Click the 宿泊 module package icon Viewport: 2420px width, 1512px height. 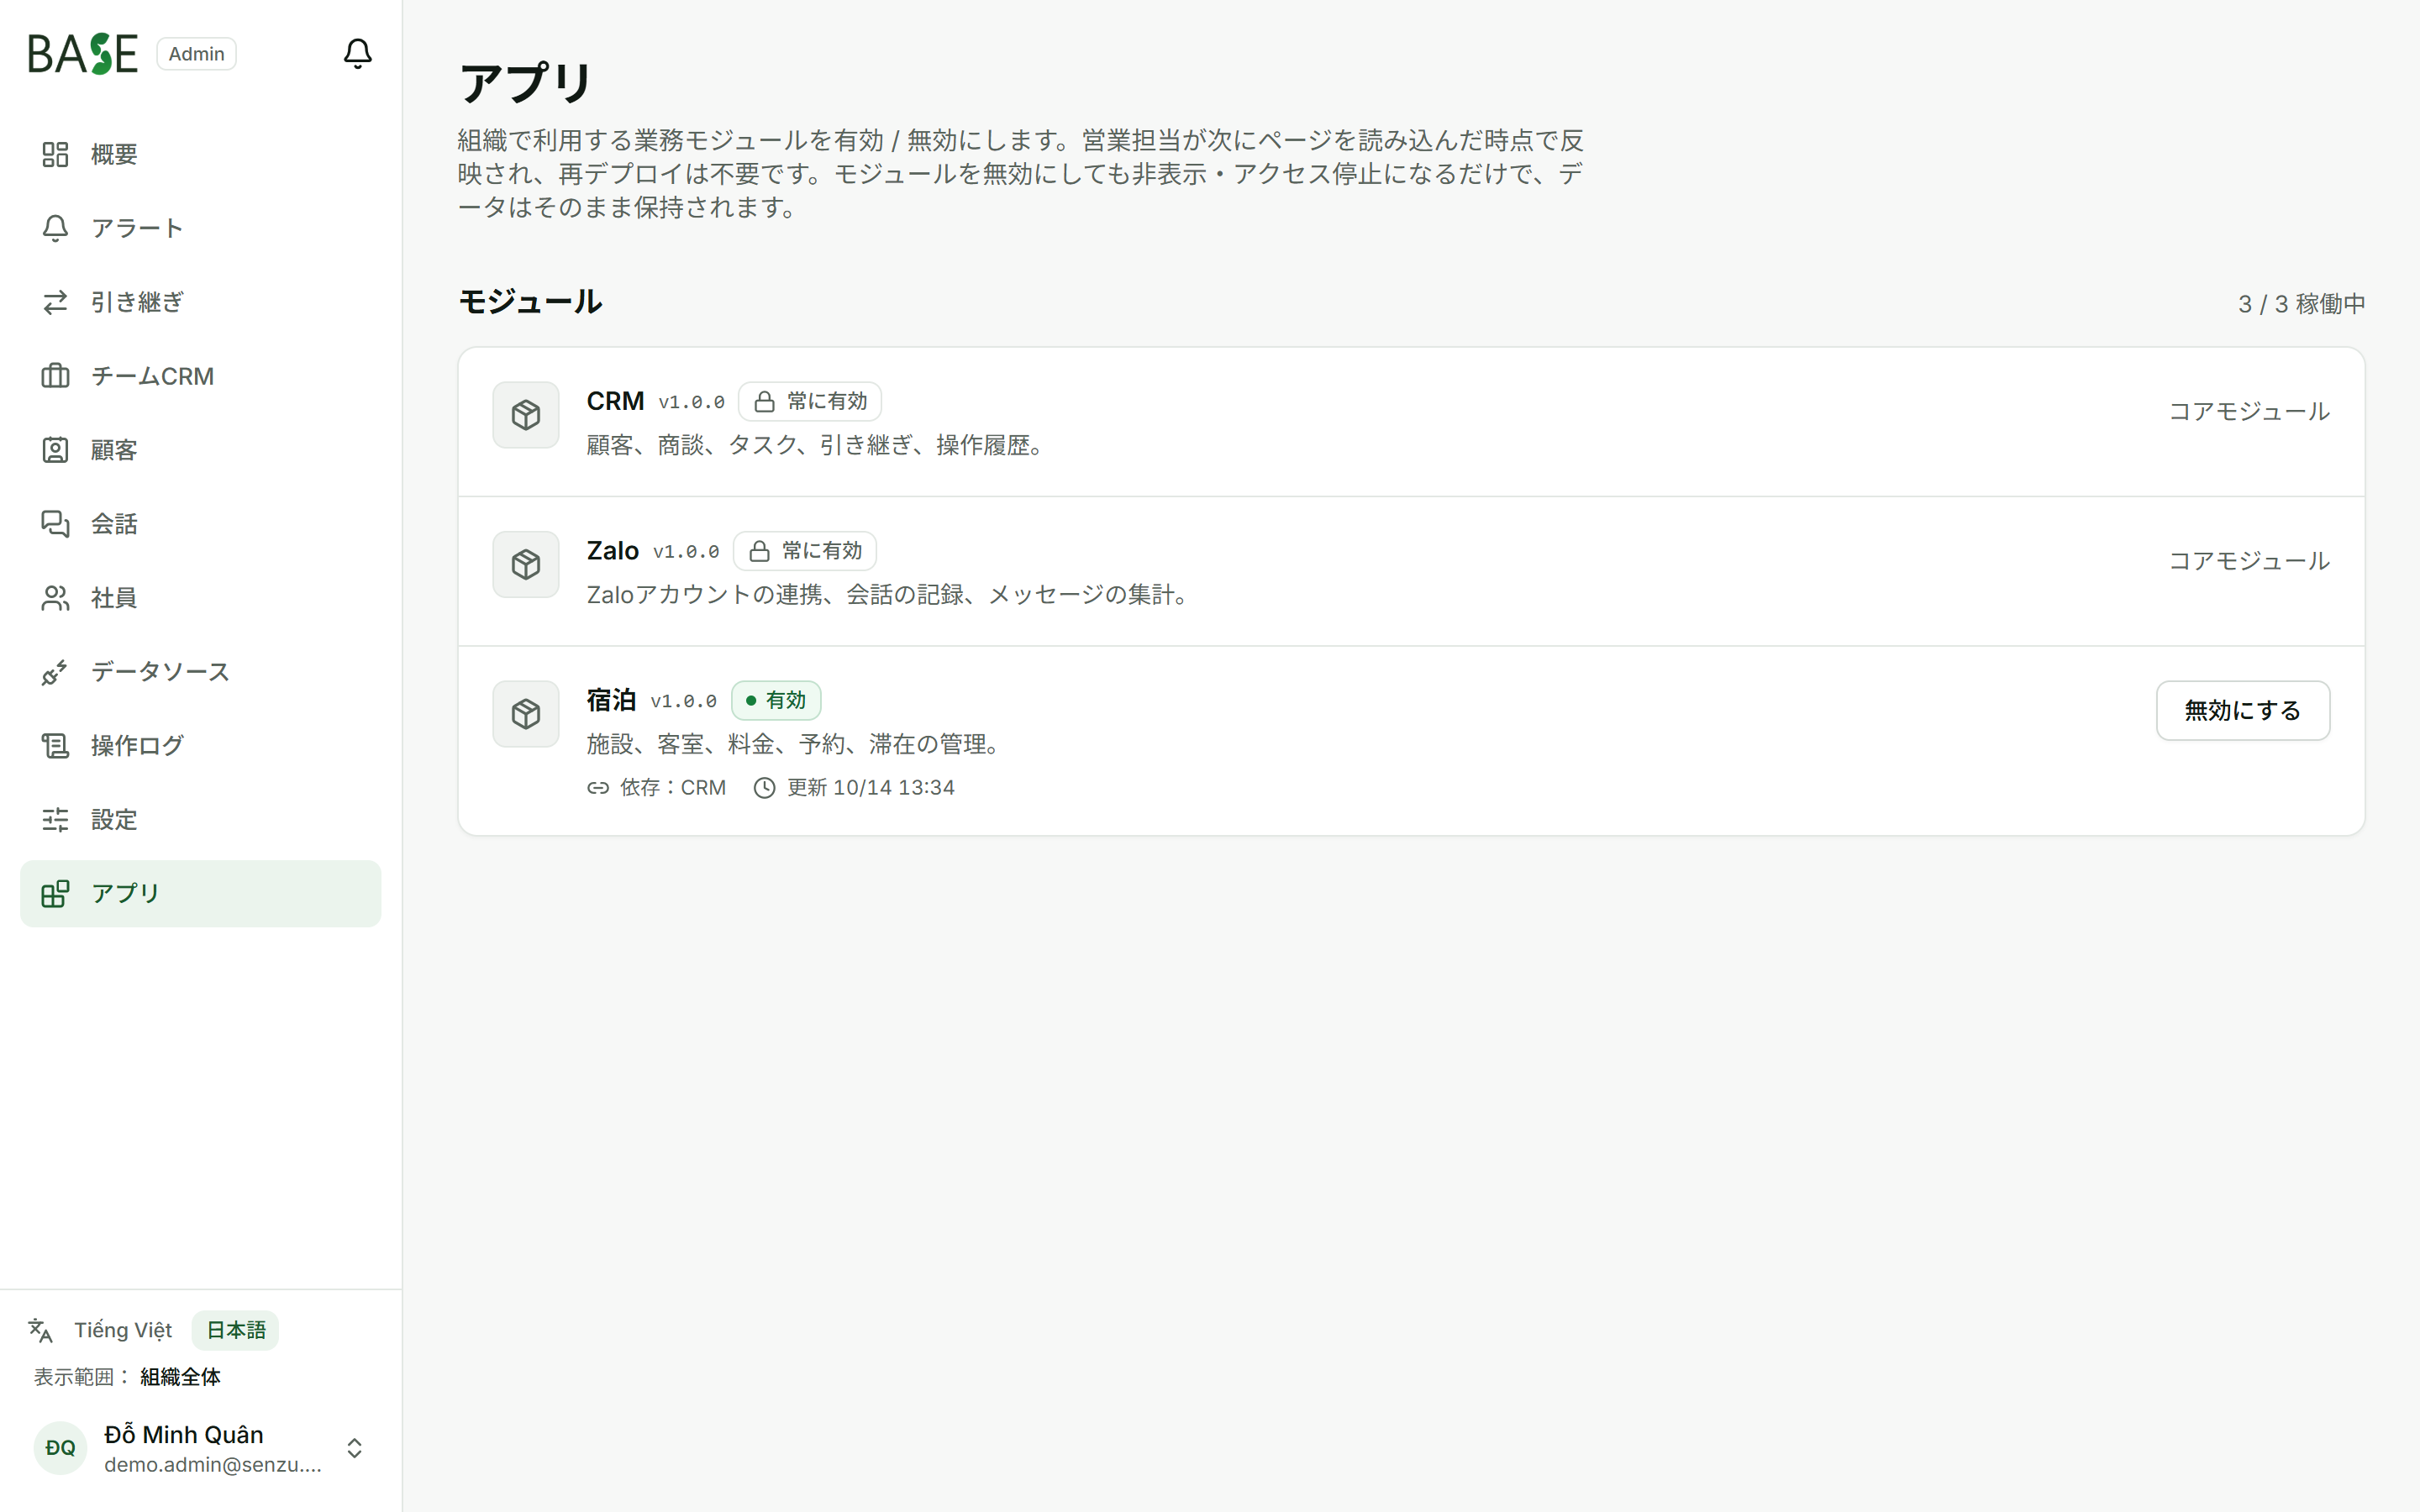coord(526,714)
